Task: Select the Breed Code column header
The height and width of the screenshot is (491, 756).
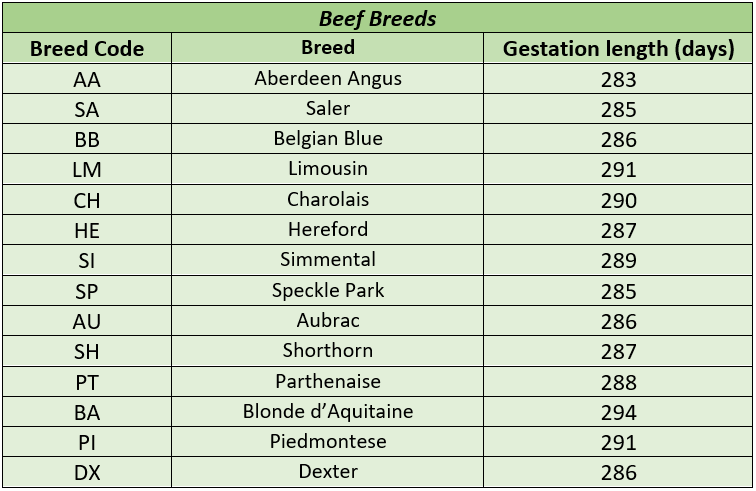Action: 87,48
